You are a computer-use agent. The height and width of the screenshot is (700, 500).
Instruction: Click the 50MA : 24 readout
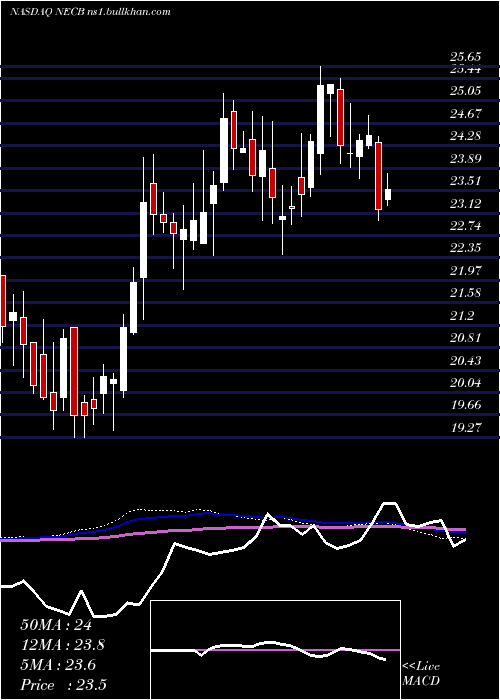tap(56, 625)
